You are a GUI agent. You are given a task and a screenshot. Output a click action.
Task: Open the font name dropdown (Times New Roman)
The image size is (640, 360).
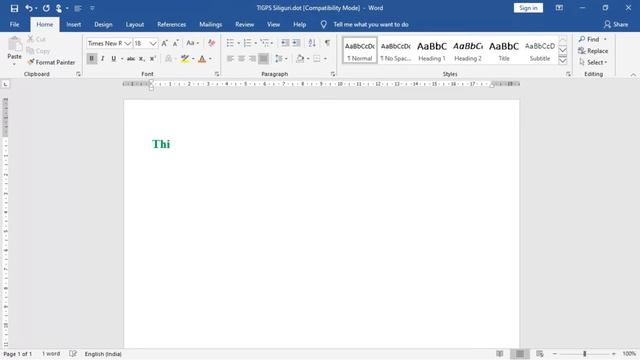pos(128,43)
